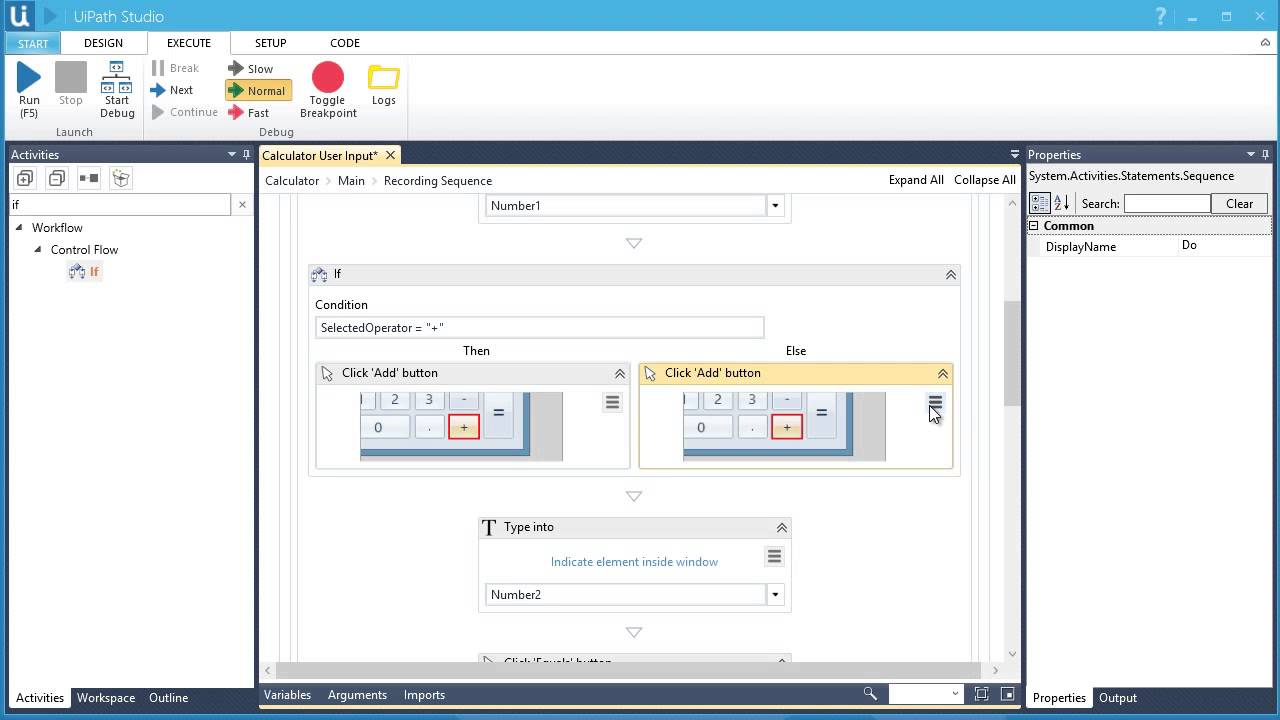
Task: Toggle the overview minimap icon
Action: [x=1007, y=694]
